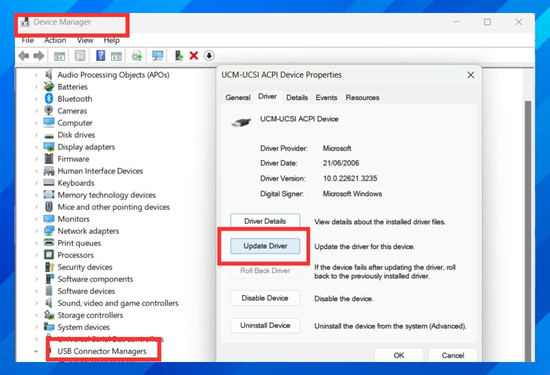Expand the Bluetooth chevron
This screenshot has height=375, width=550.
pos(36,99)
